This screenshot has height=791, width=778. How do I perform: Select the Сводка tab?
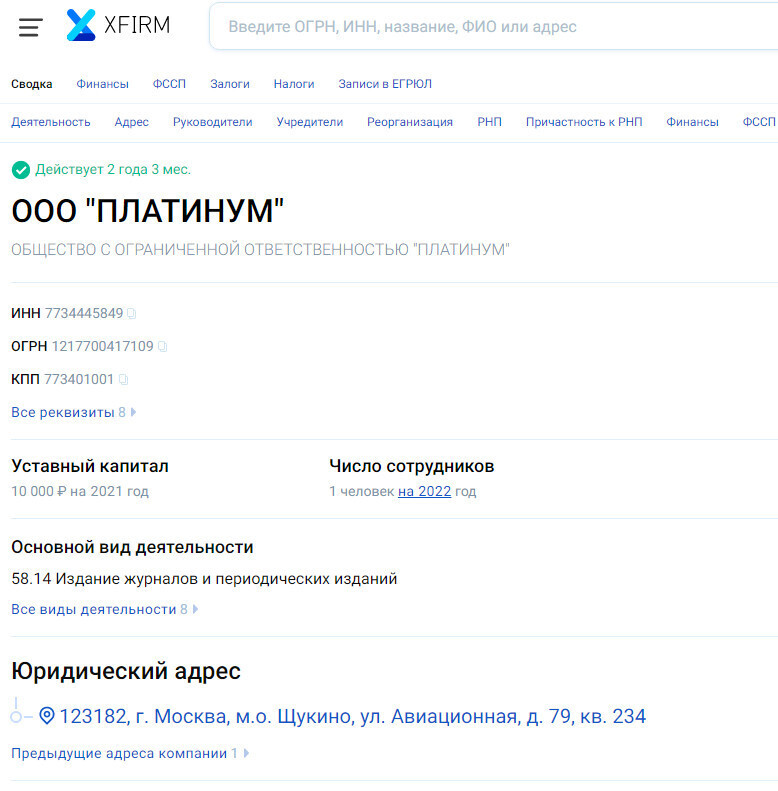point(32,84)
